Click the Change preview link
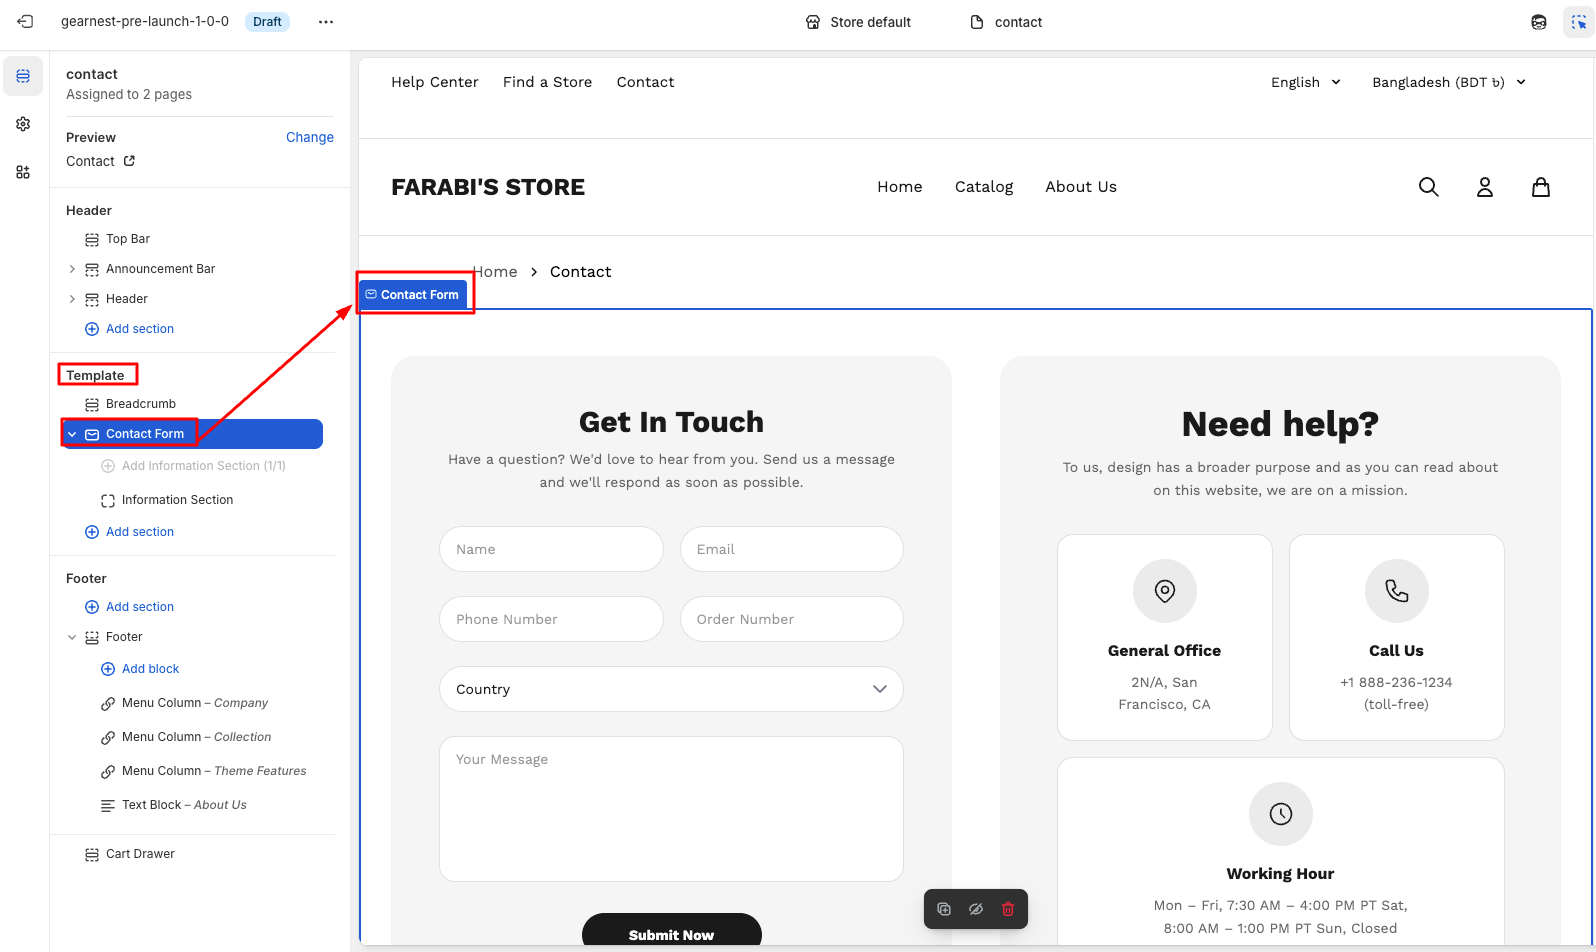 309,137
